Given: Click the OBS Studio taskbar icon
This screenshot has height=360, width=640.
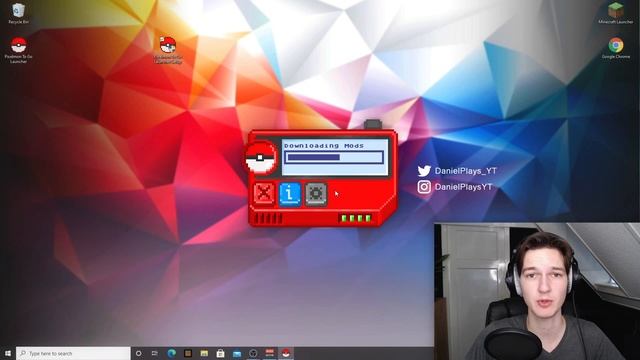Looking at the screenshot, I should 253,353.
